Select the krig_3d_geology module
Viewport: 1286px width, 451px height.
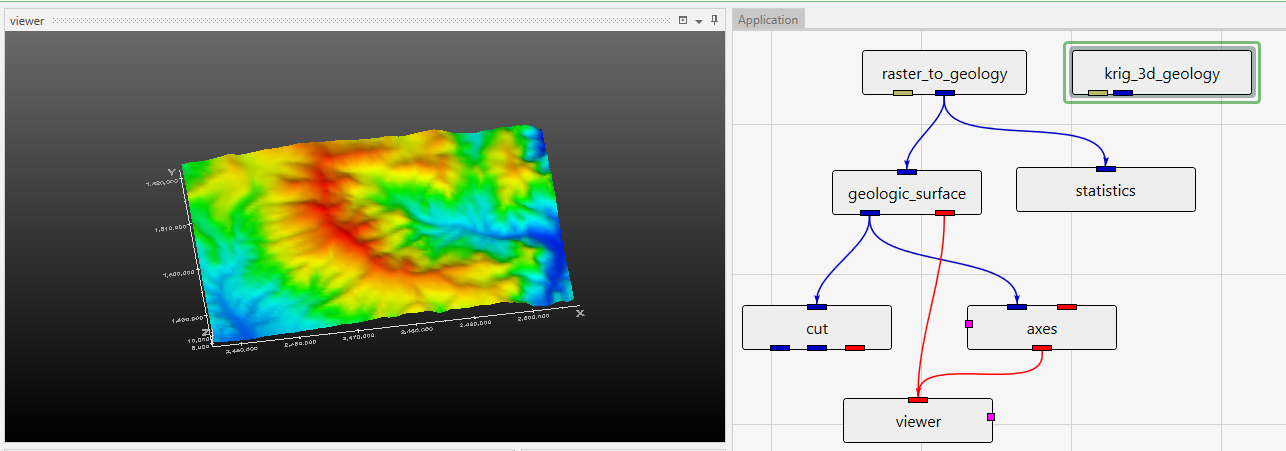1161,73
